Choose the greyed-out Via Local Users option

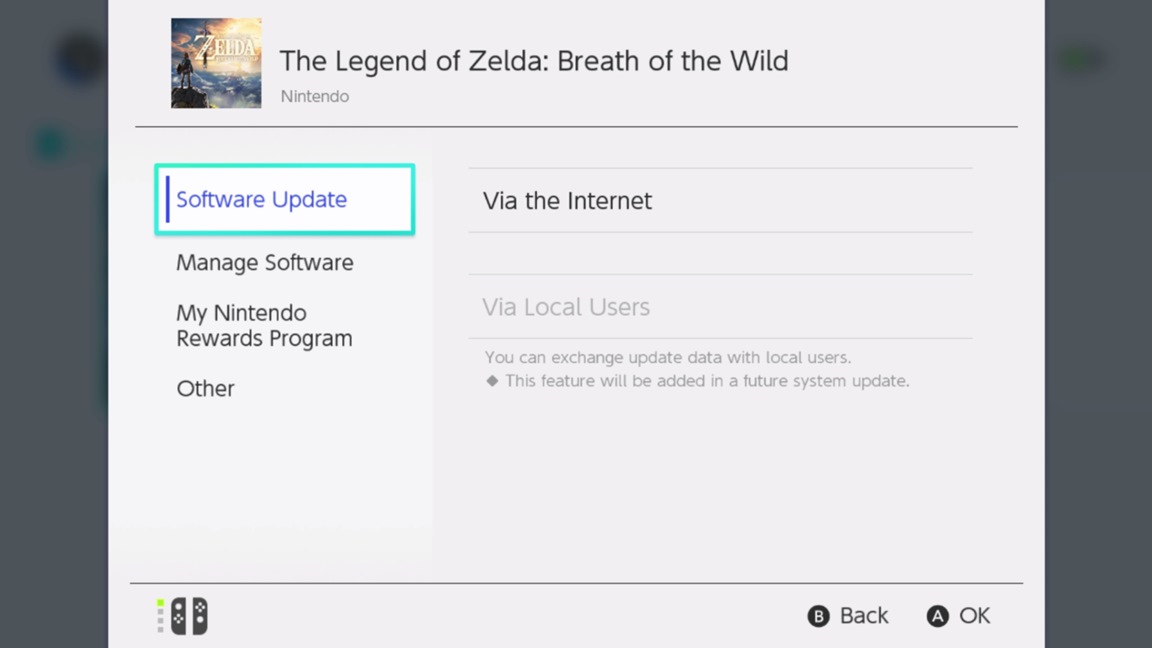(566, 307)
